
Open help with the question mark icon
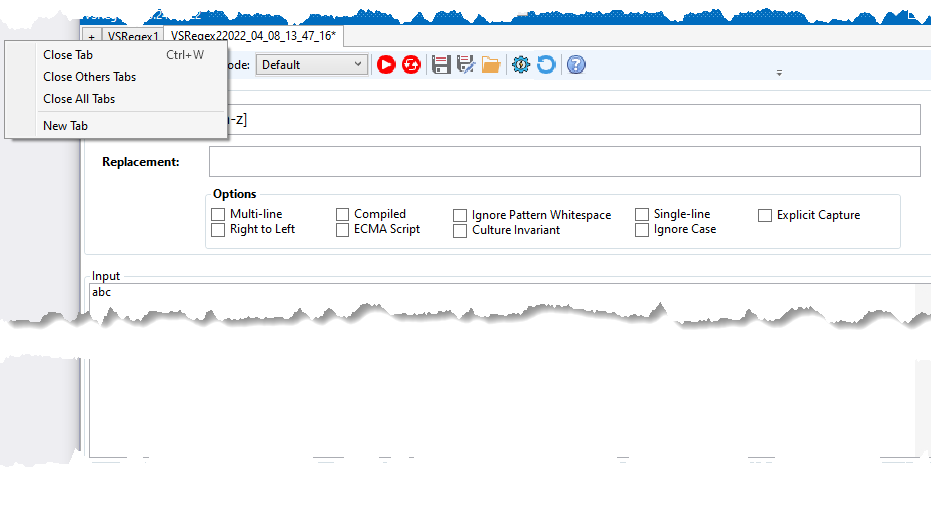pyautogui.click(x=576, y=65)
